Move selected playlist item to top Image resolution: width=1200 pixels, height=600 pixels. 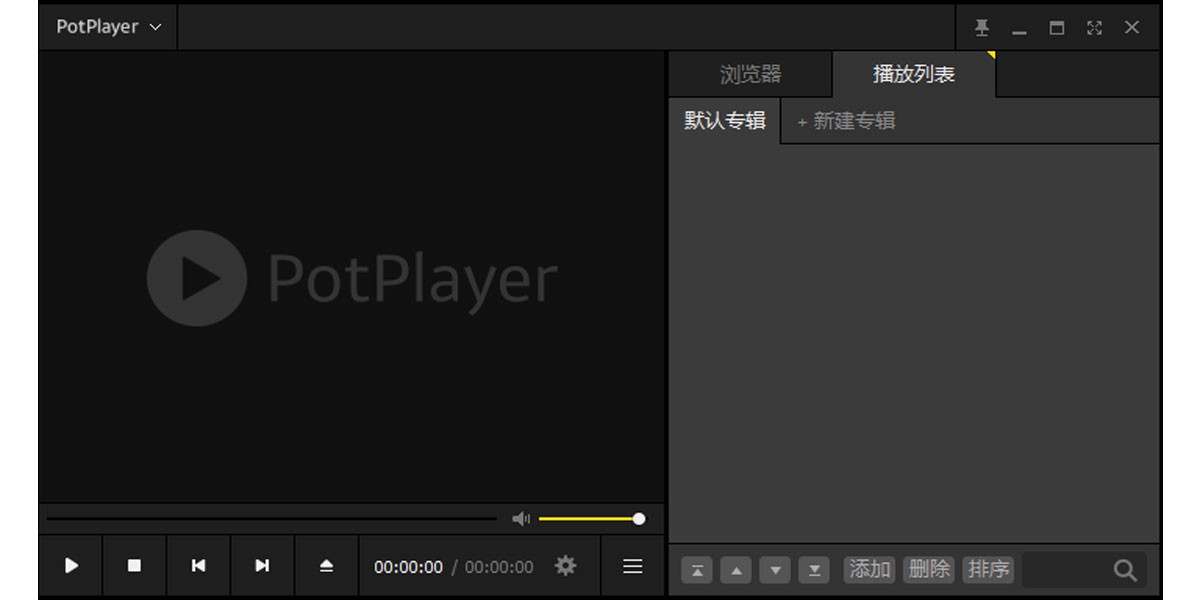pyautogui.click(x=697, y=569)
